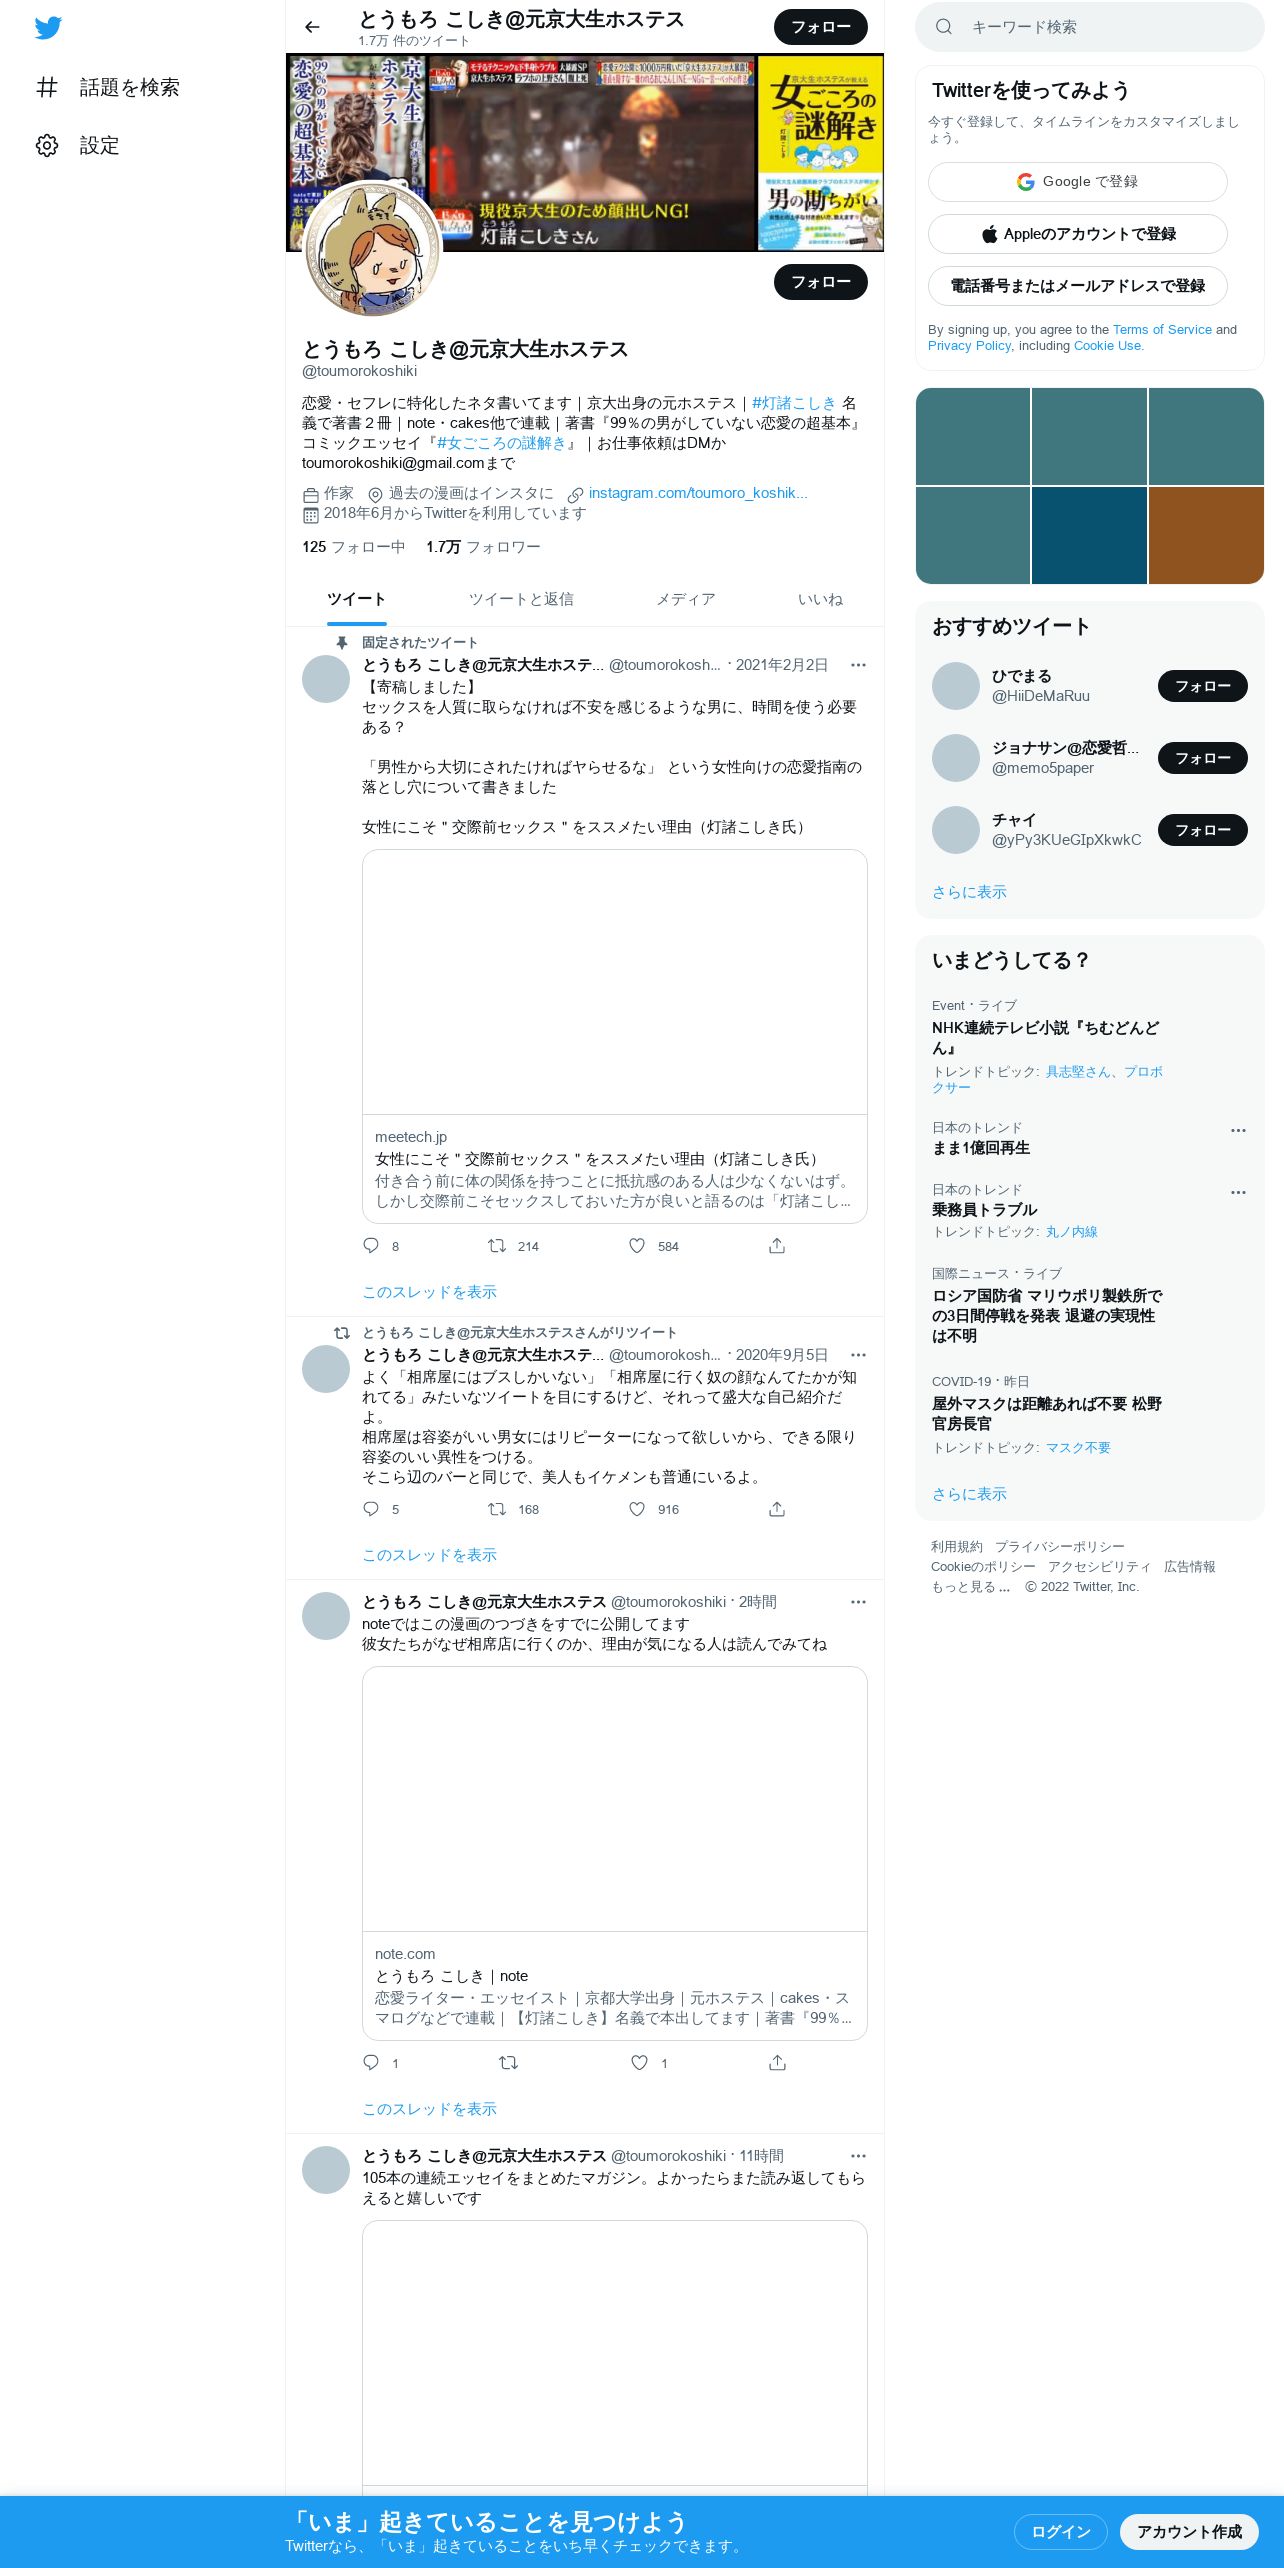Click ログイン in the bottom banner
This screenshot has height=2568, width=1284.
[1060, 2532]
